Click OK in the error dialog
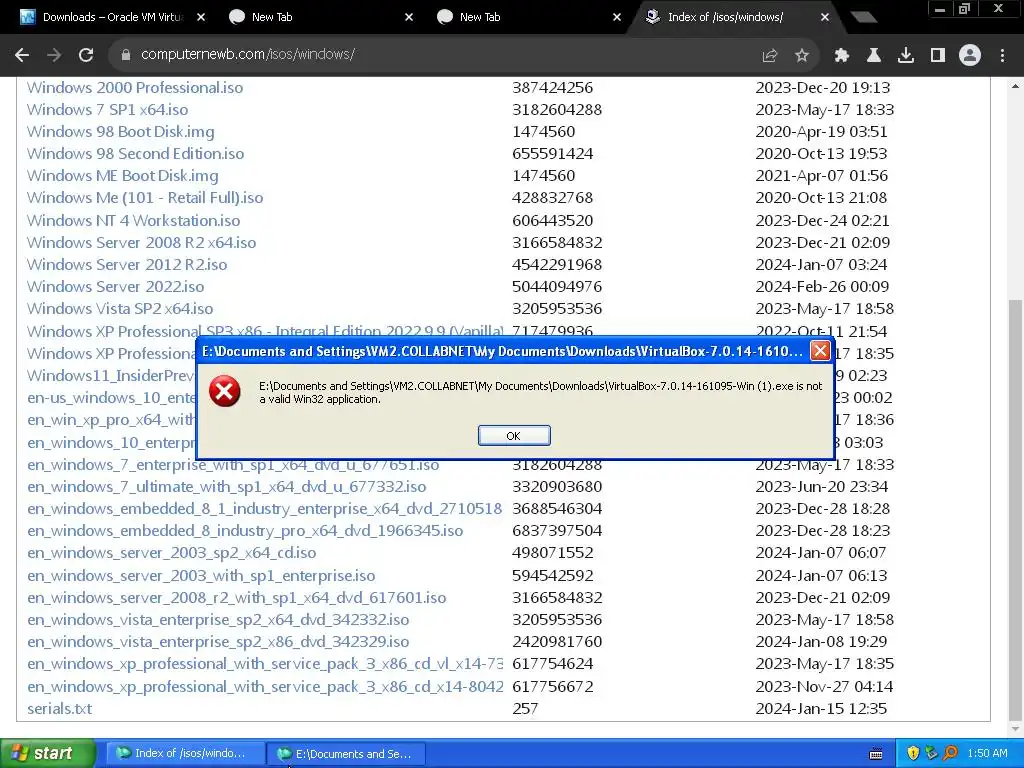The width and height of the screenshot is (1024, 768). 514,436
